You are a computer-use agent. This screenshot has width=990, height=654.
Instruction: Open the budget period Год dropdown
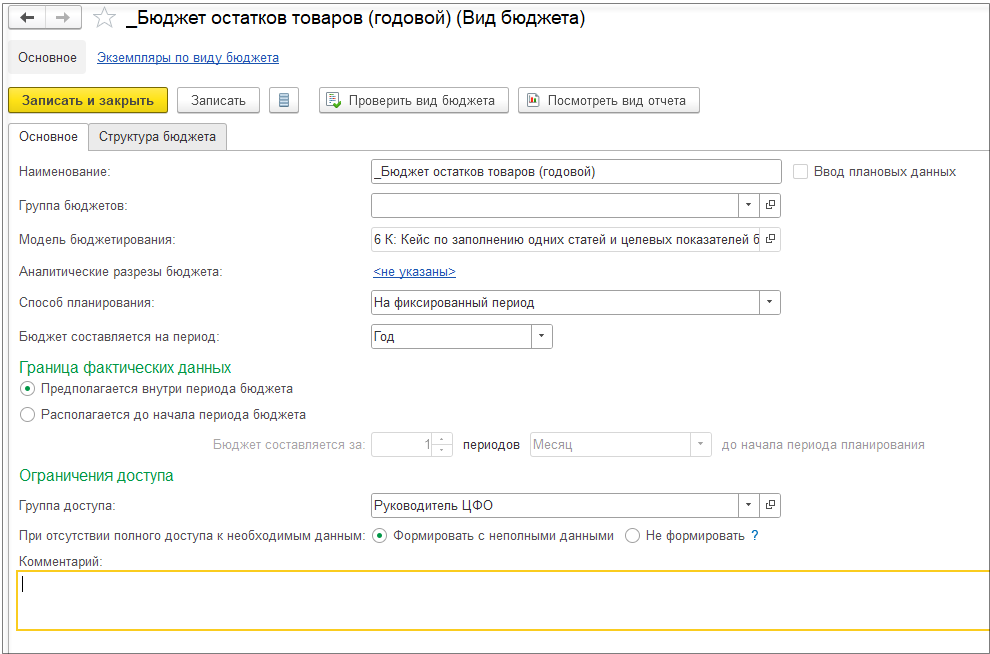click(x=541, y=337)
